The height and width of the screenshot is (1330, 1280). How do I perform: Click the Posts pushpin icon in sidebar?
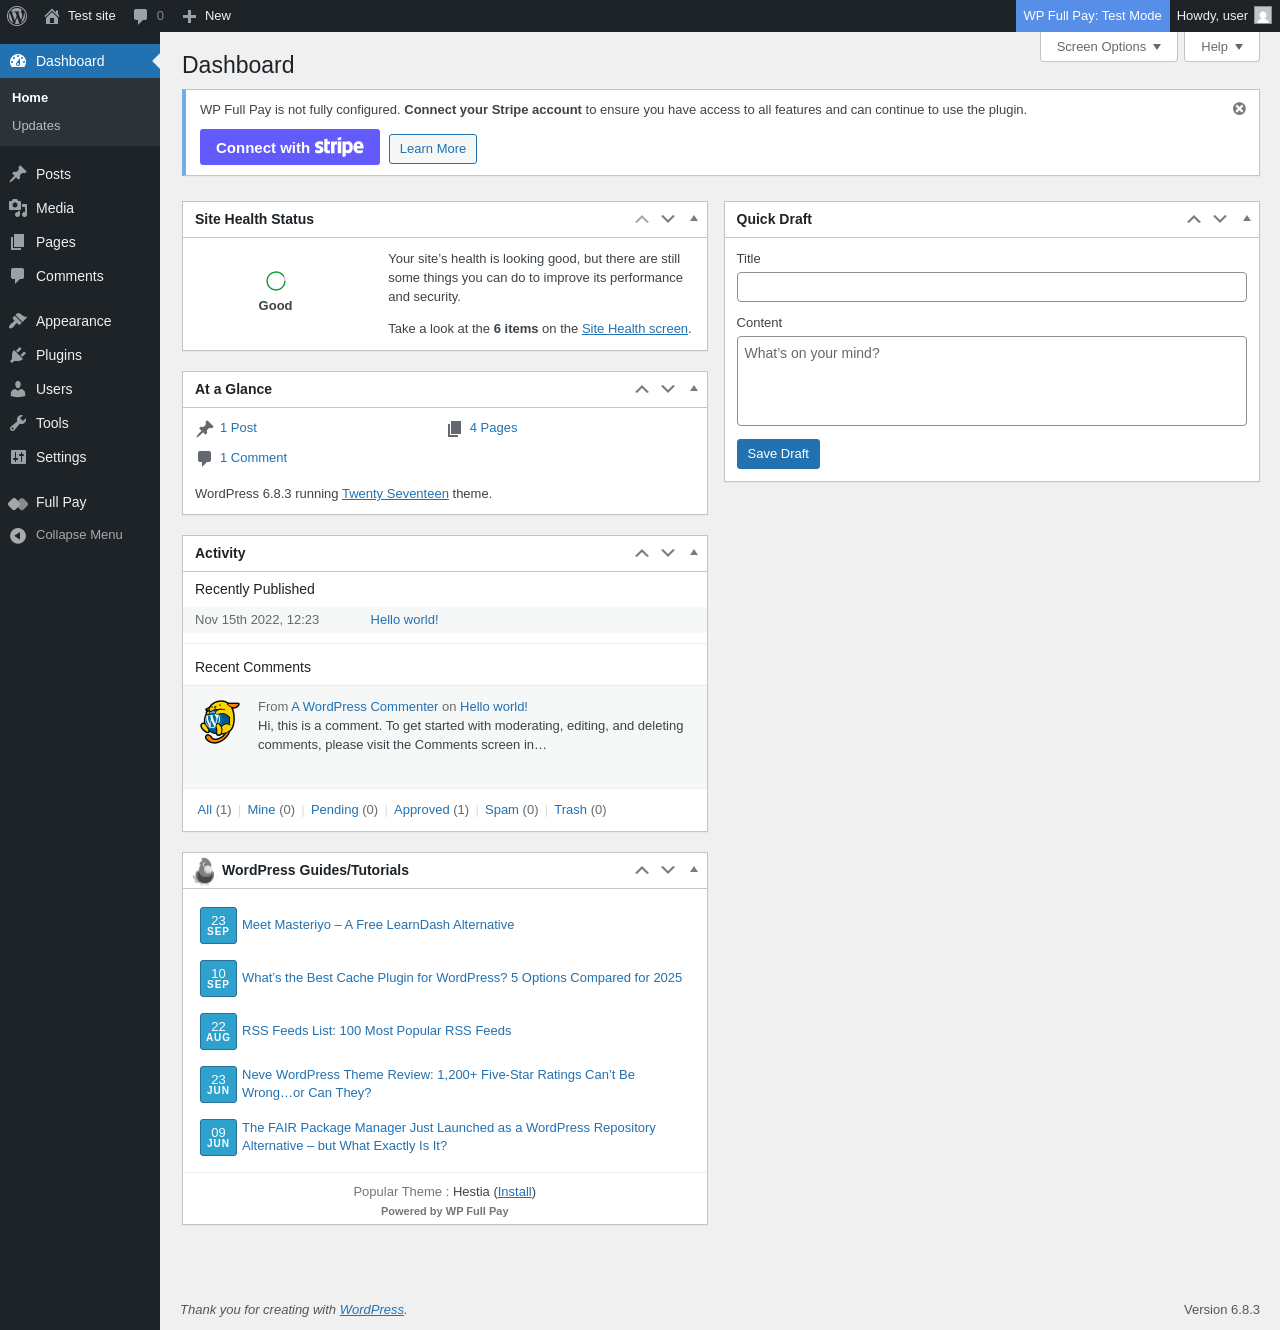18,174
